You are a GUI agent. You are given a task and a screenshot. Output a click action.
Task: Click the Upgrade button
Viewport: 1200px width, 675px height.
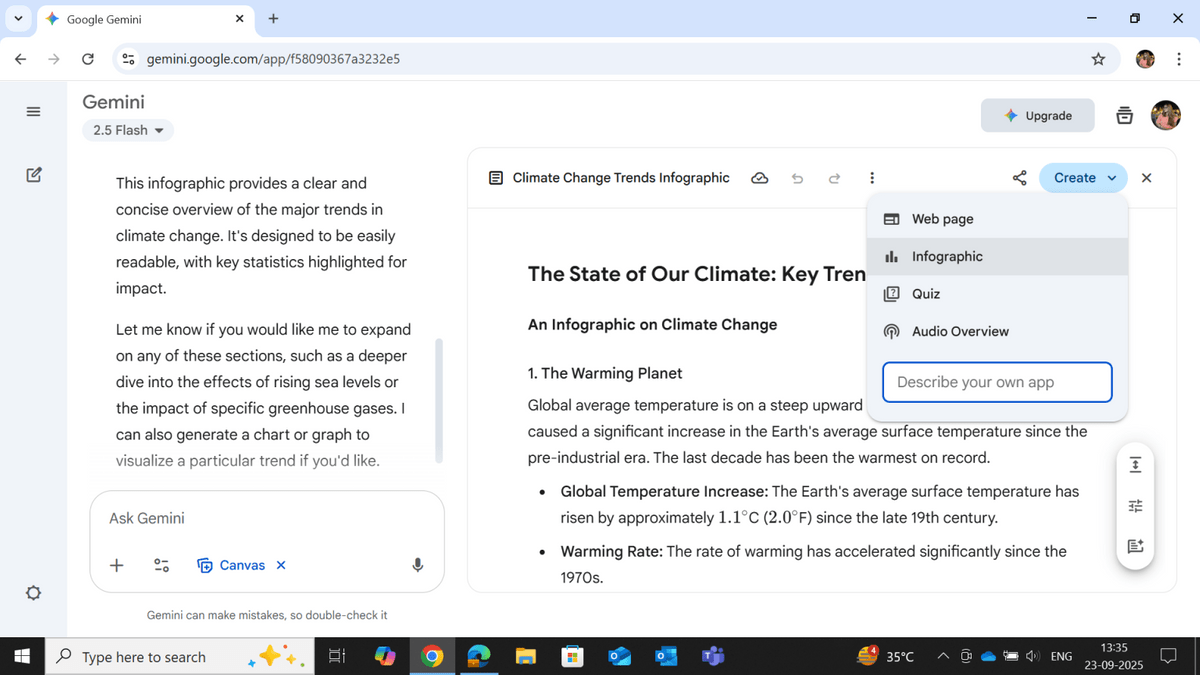click(x=1037, y=115)
